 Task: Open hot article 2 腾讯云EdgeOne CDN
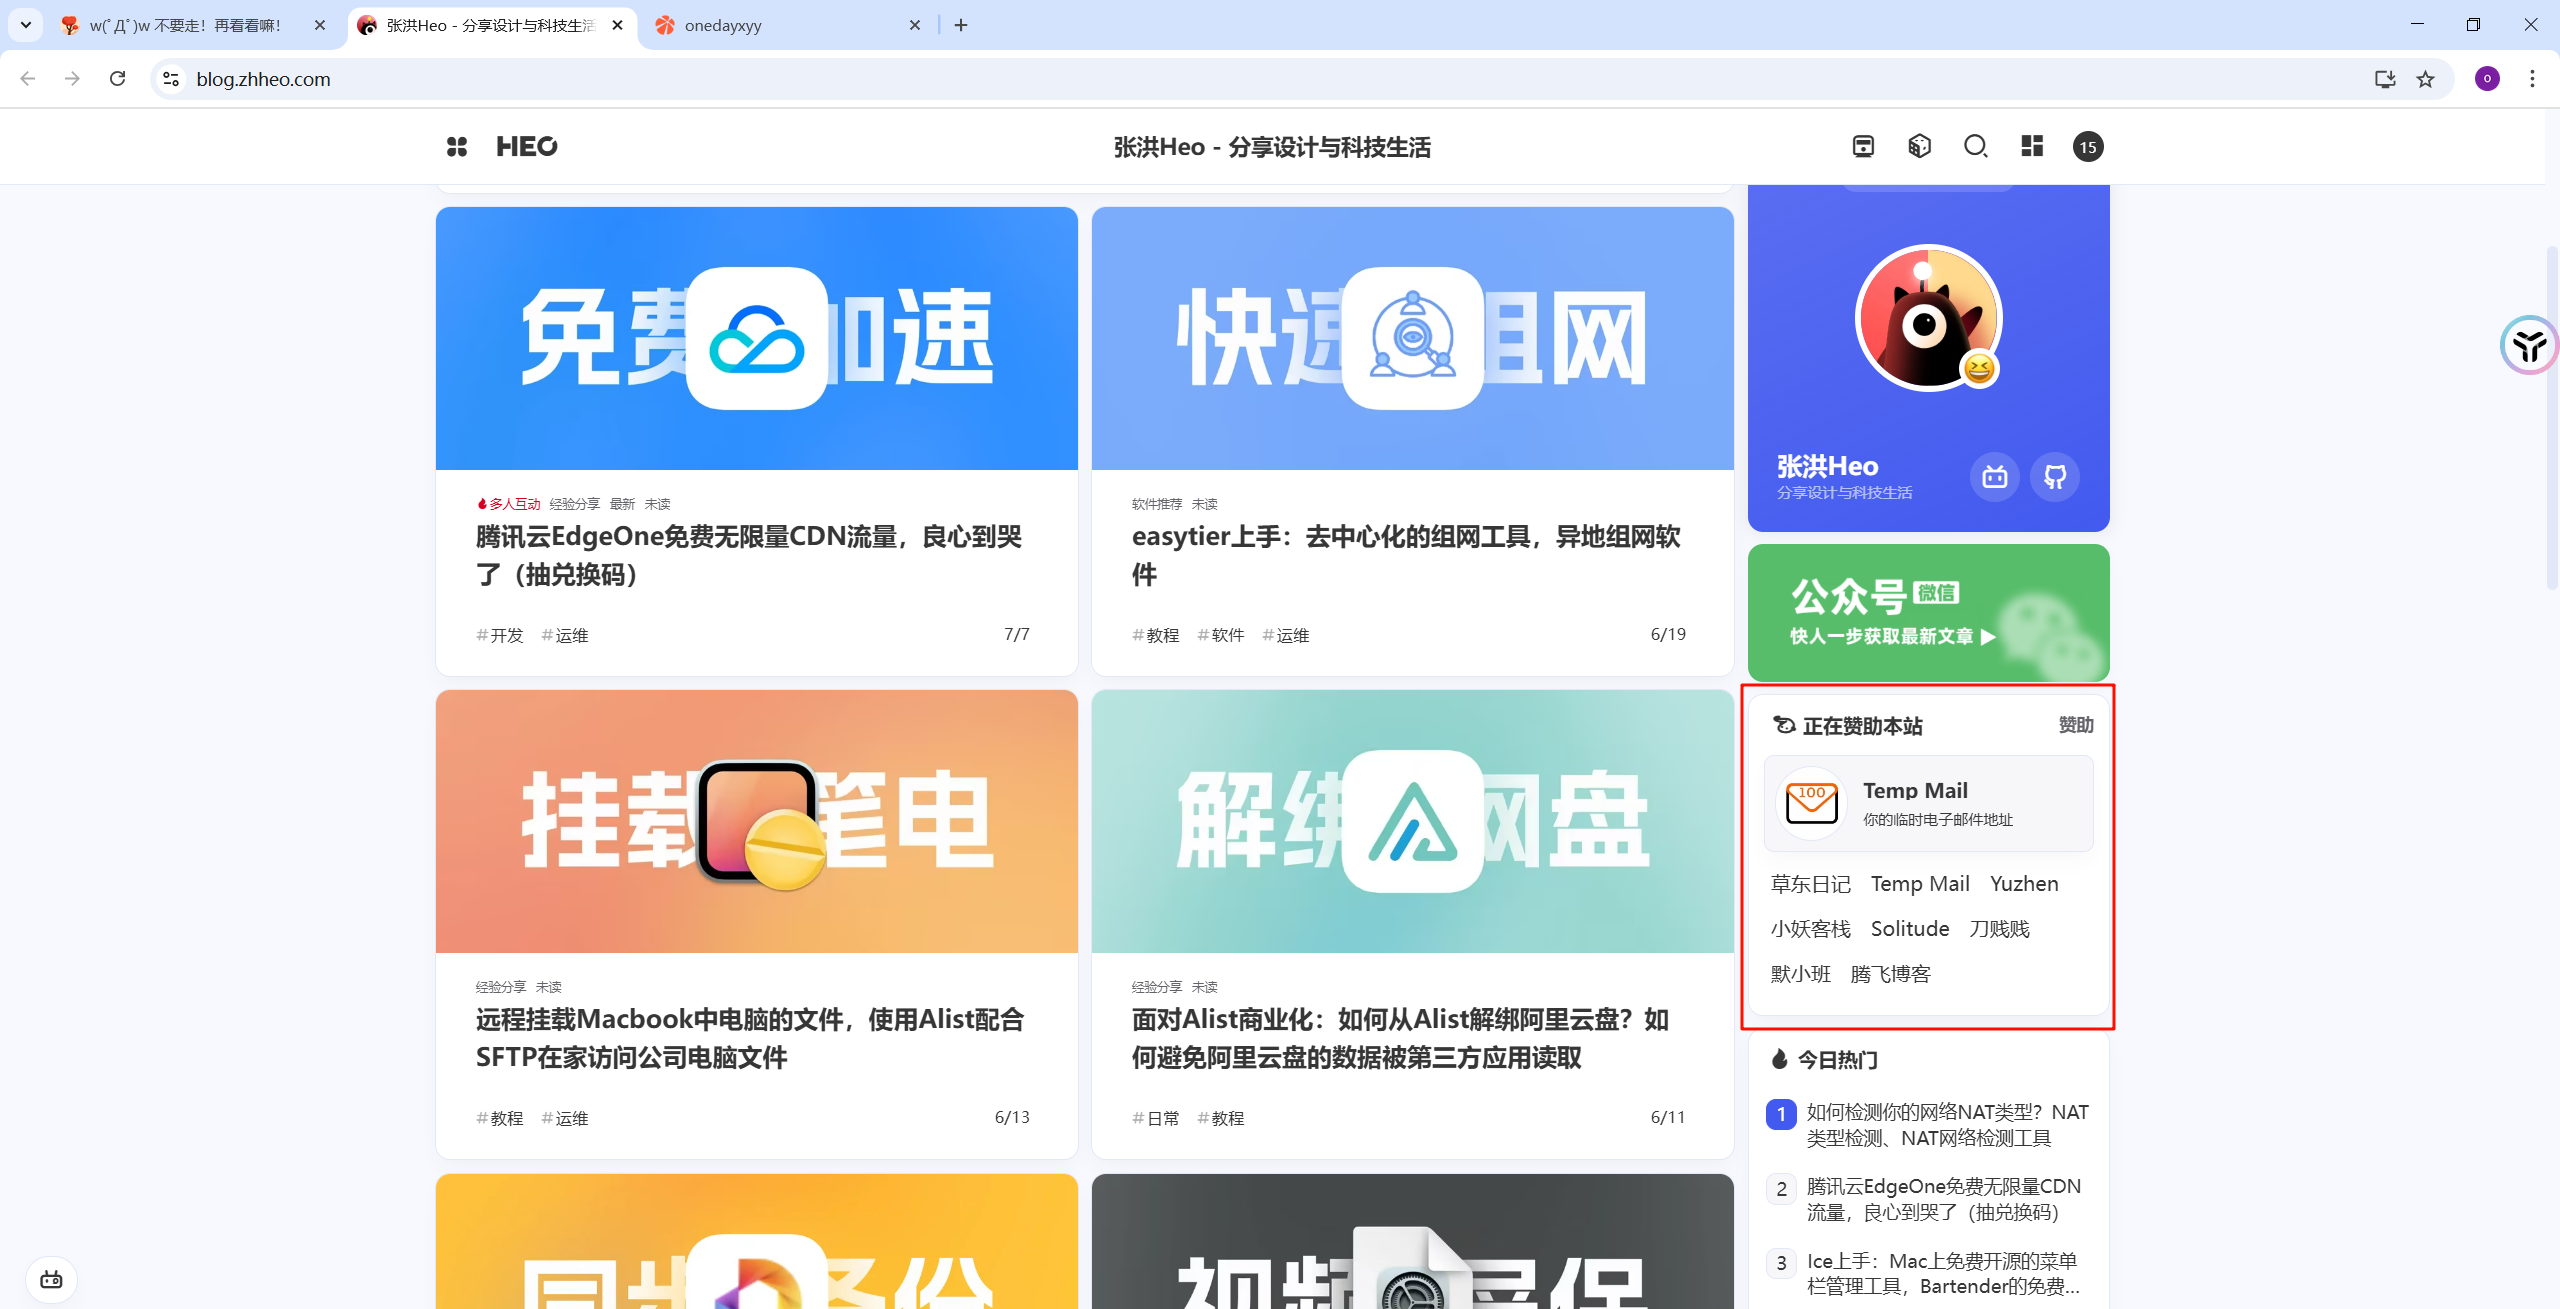pyautogui.click(x=1928, y=1199)
